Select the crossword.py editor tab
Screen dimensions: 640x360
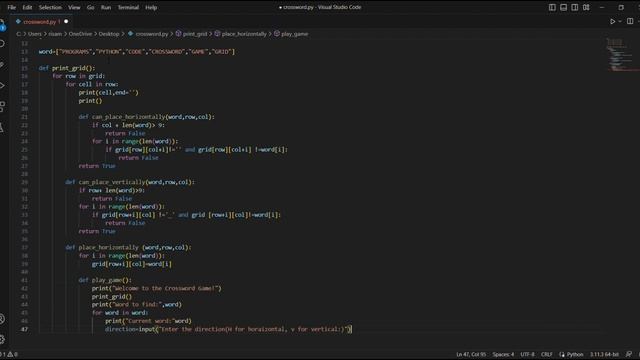pos(40,22)
